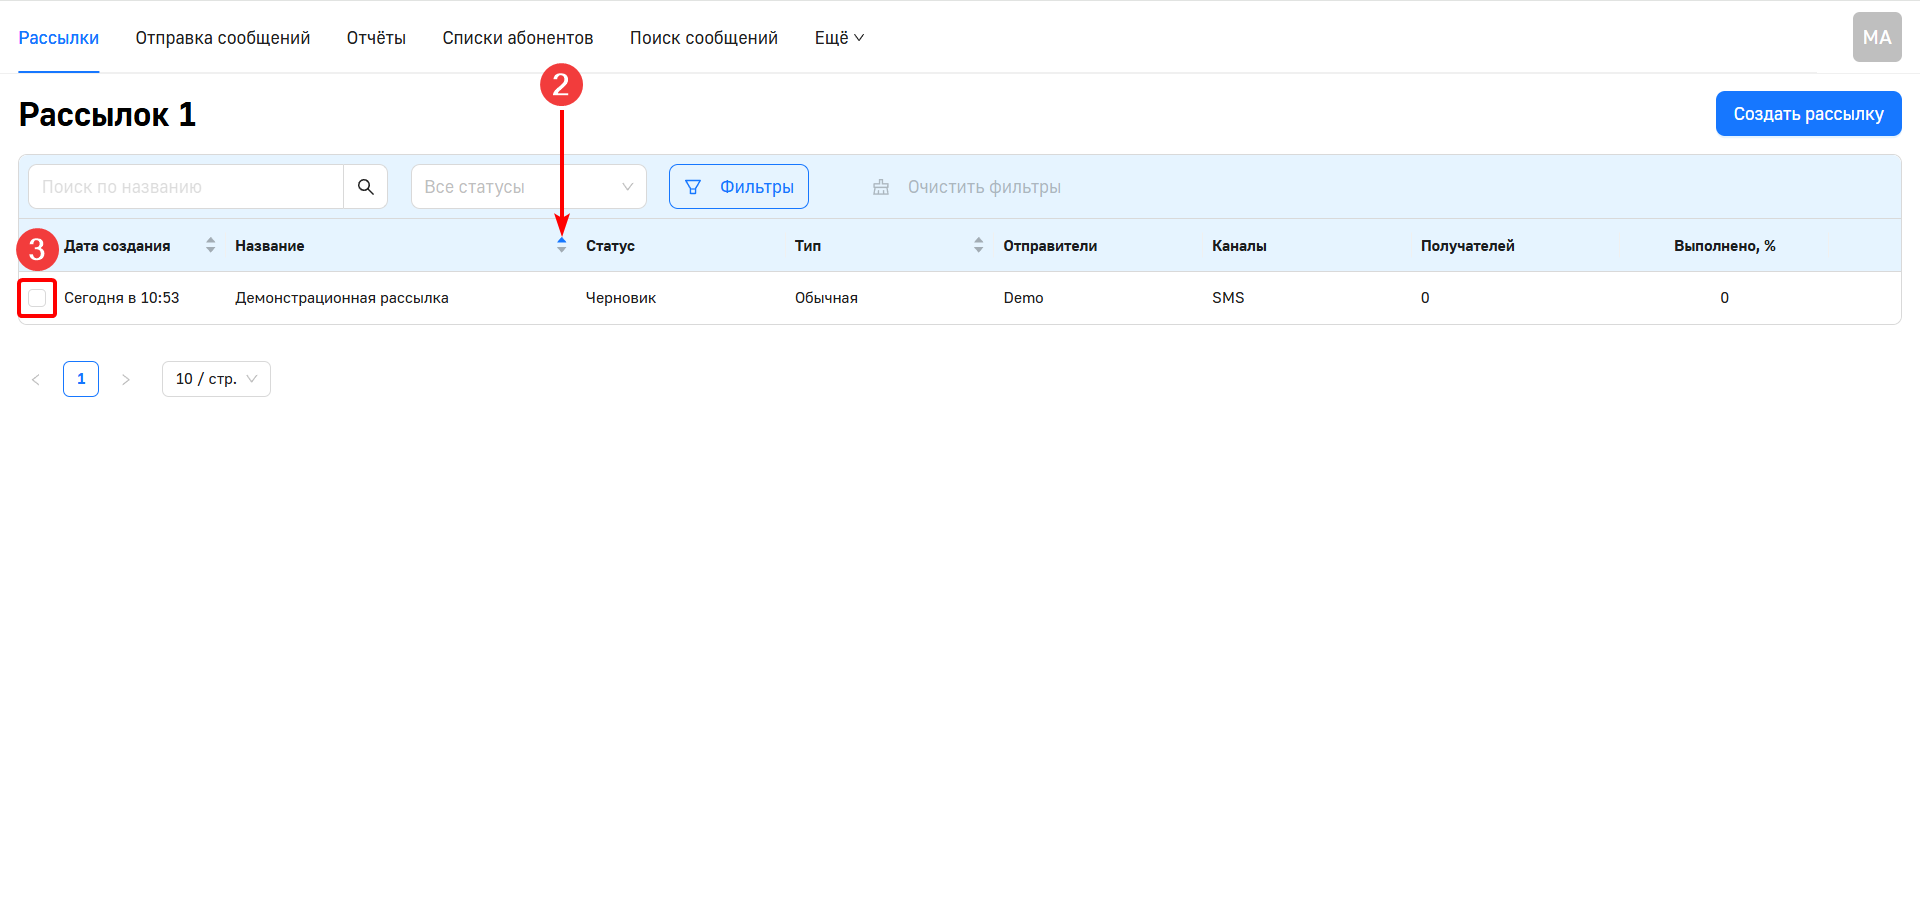This screenshot has width=1920, height=912.
Task: Open the Отчёты tab
Action: tap(376, 38)
